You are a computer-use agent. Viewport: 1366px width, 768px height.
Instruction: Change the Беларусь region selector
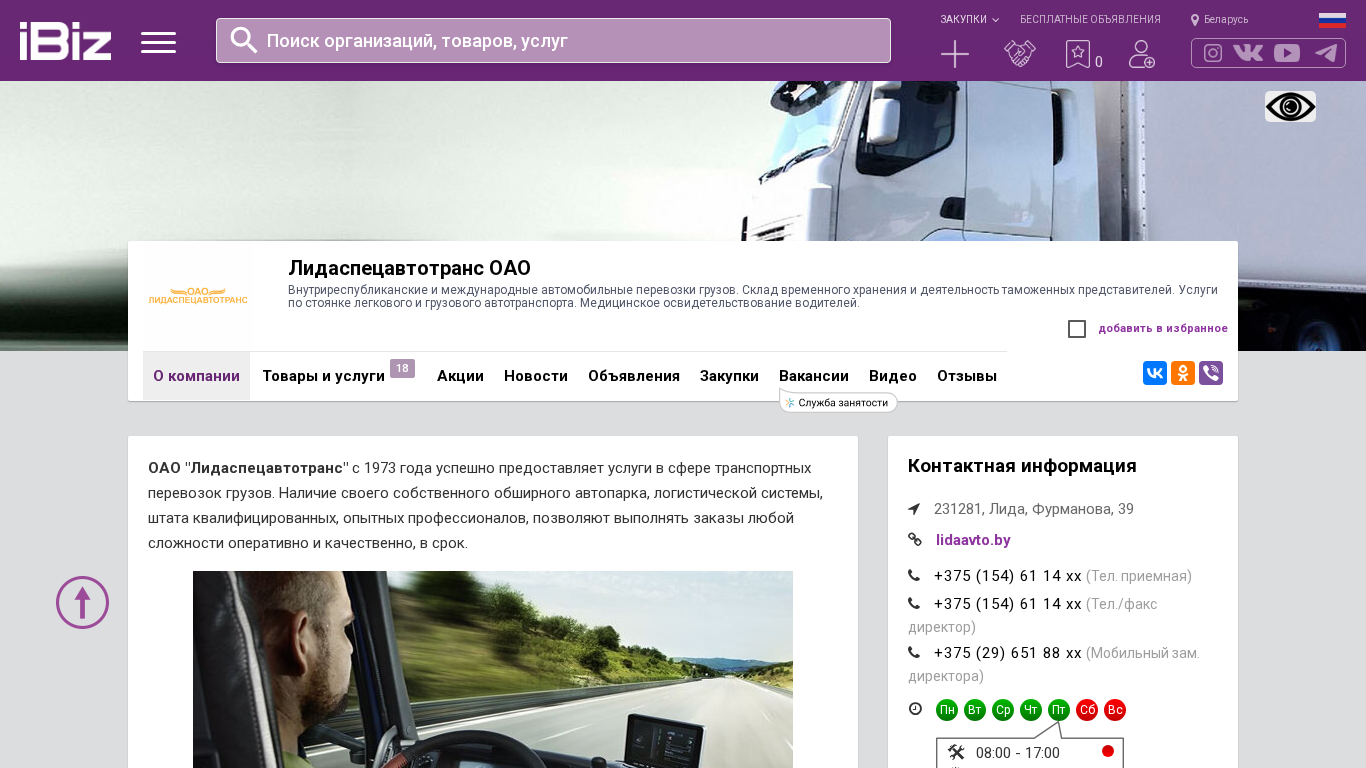pyautogui.click(x=1219, y=19)
